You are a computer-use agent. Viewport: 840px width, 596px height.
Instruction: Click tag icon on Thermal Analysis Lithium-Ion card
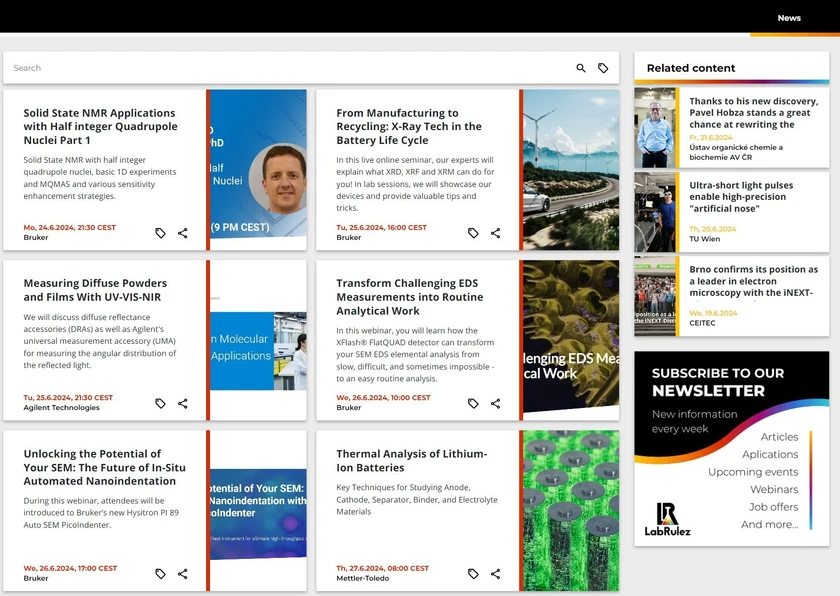[x=473, y=574]
